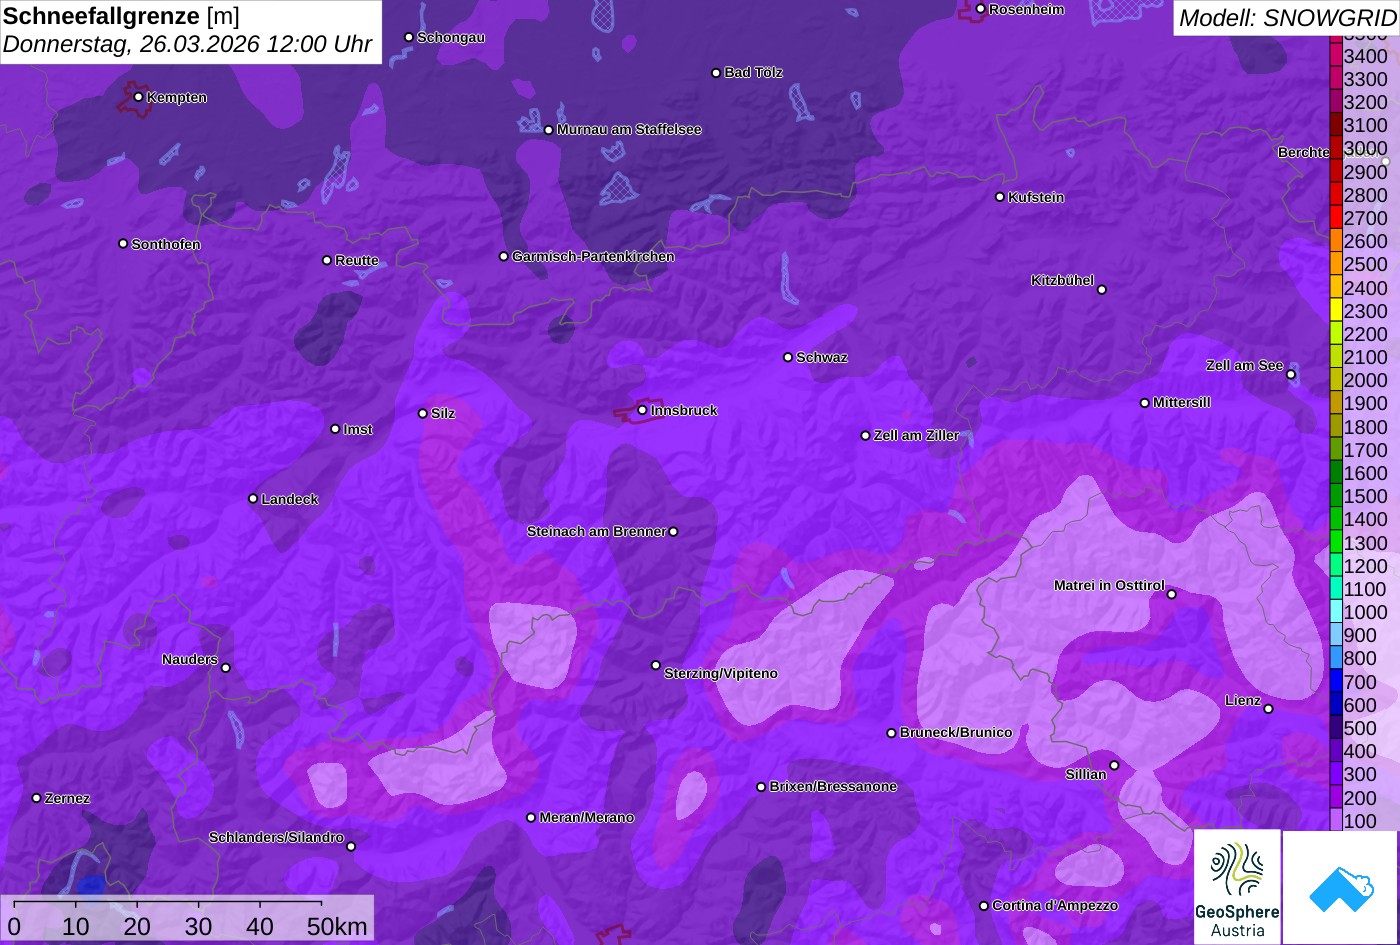Image resolution: width=1400 pixels, height=945 pixels.
Task: Click the Murnau am Staffelsee label
Action: (629, 130)
